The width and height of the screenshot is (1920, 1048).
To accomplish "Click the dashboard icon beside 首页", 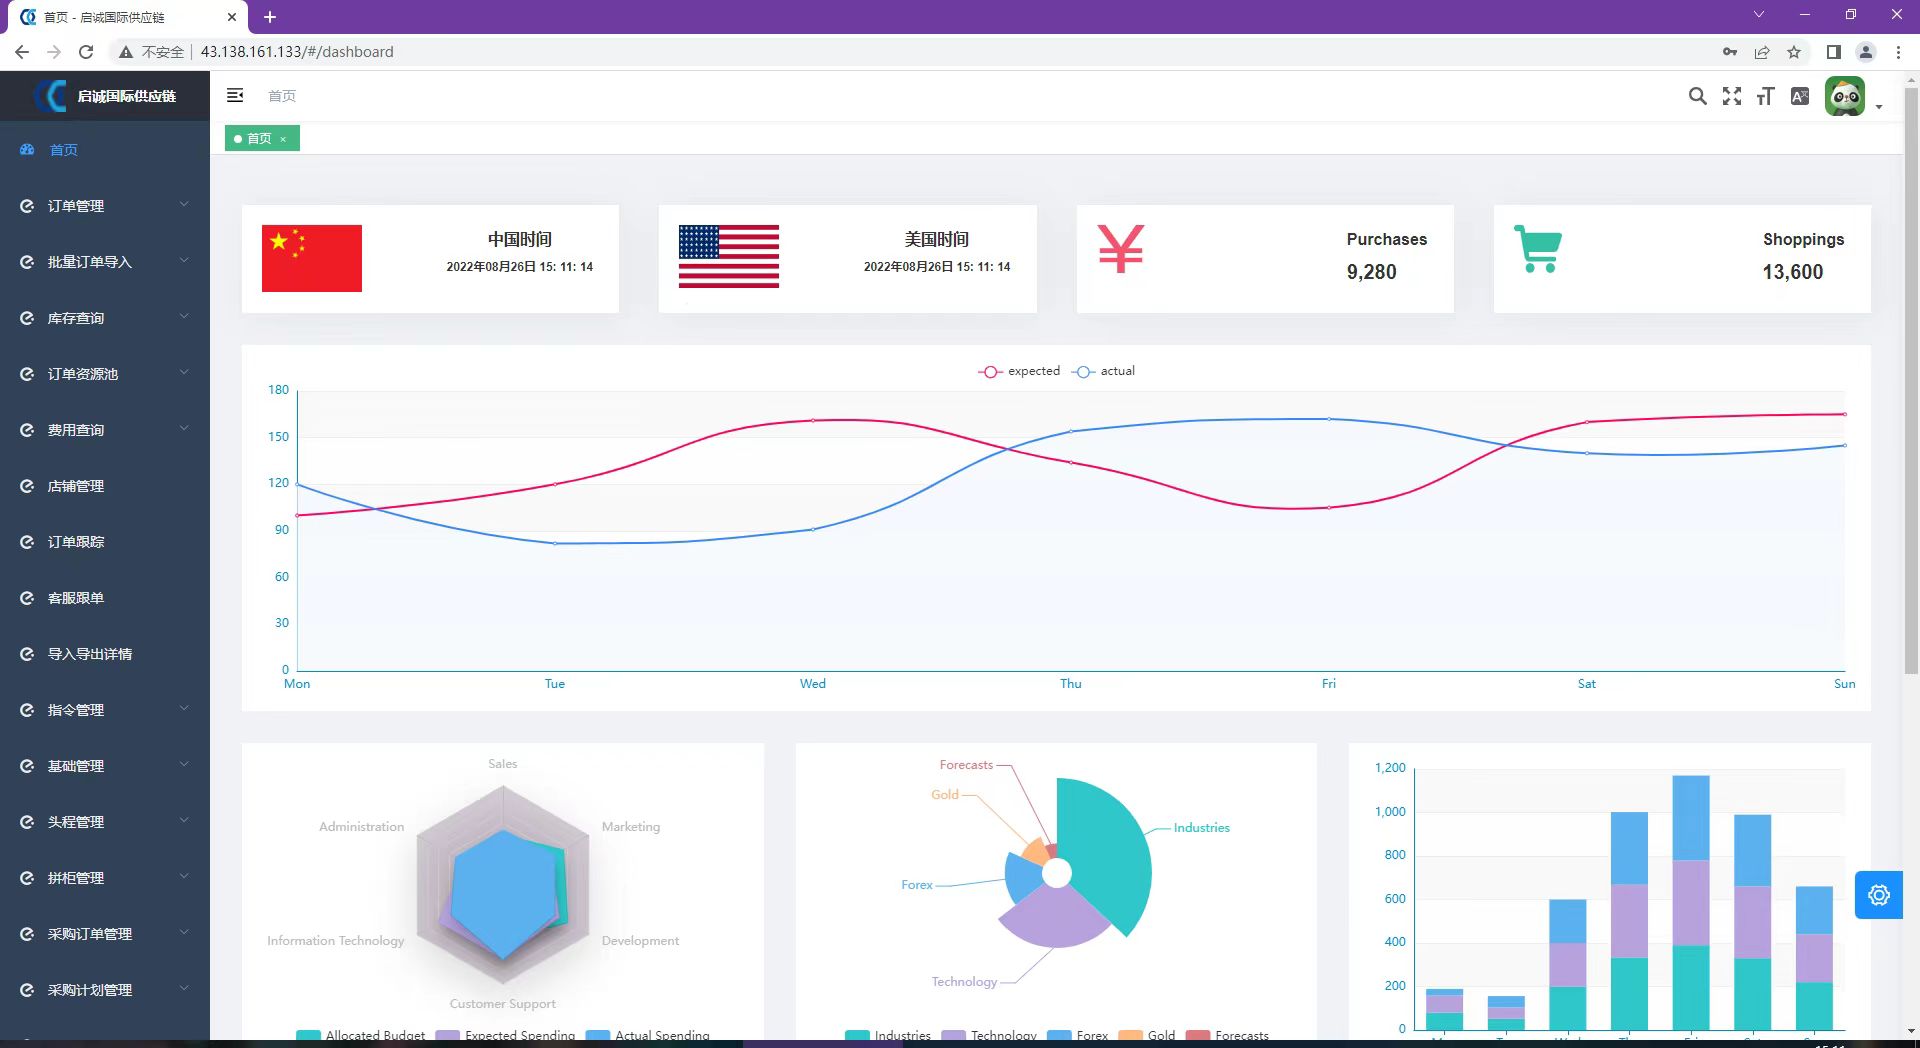I will (x=27, y=149).
